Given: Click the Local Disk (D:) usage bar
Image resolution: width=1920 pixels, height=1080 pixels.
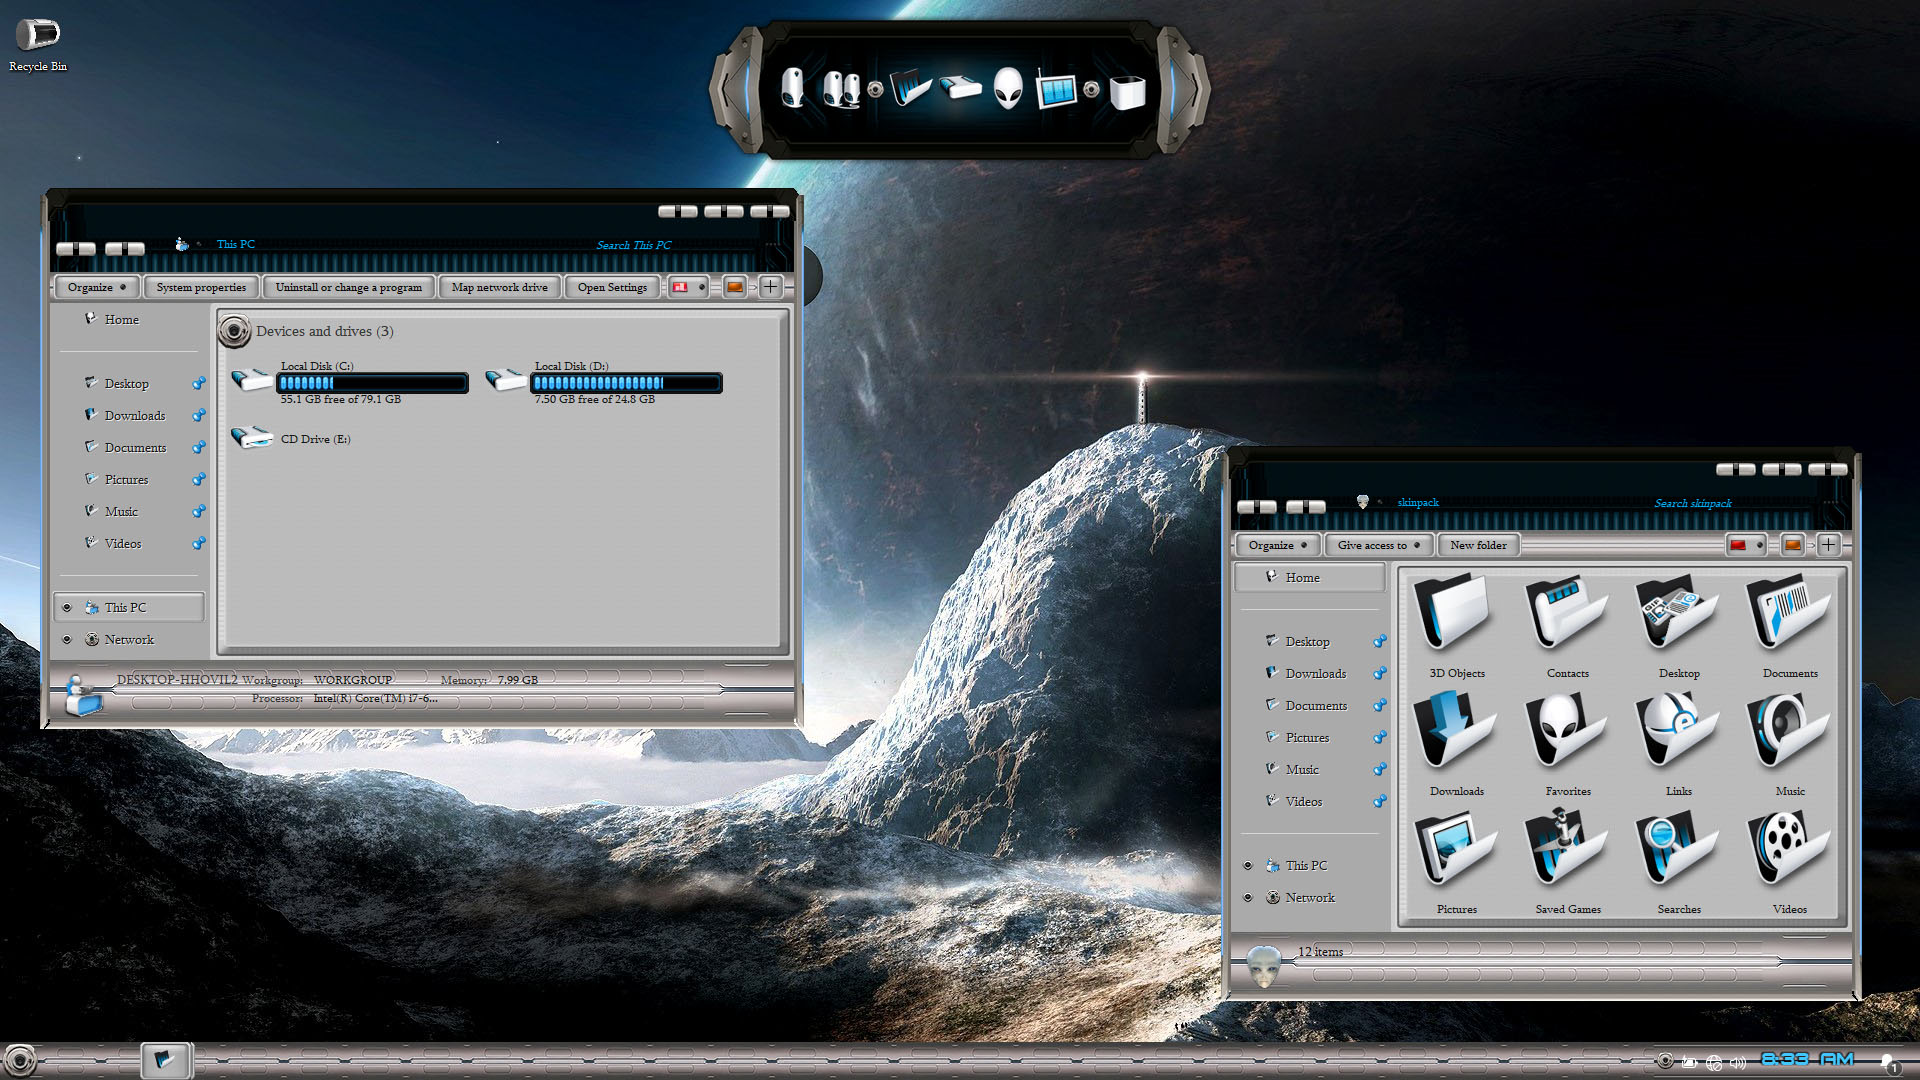Looking at the screenshot, I should pos(626,382).
